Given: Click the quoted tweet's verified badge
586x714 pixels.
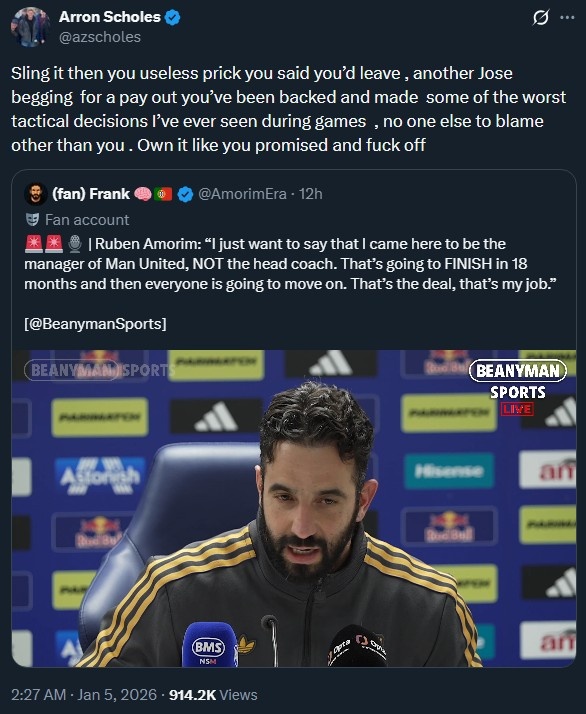Looking at the screenshot, I should coord(185,194).
